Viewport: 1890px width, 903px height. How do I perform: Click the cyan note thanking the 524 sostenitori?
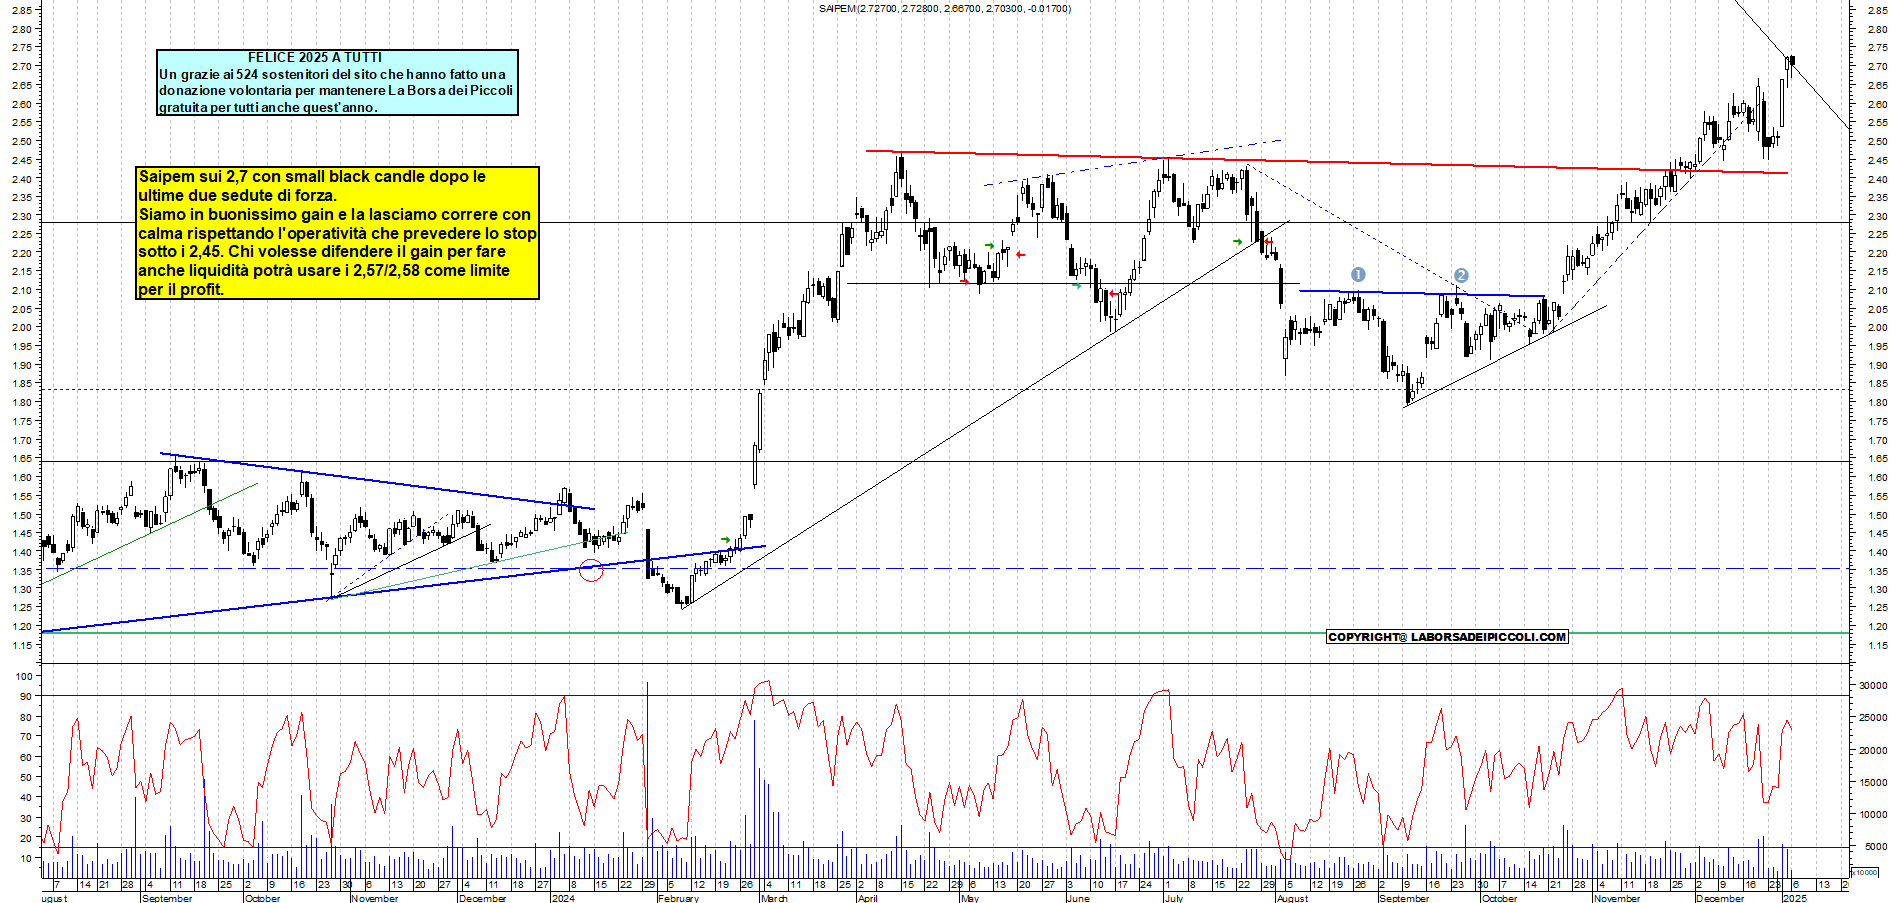337,83
